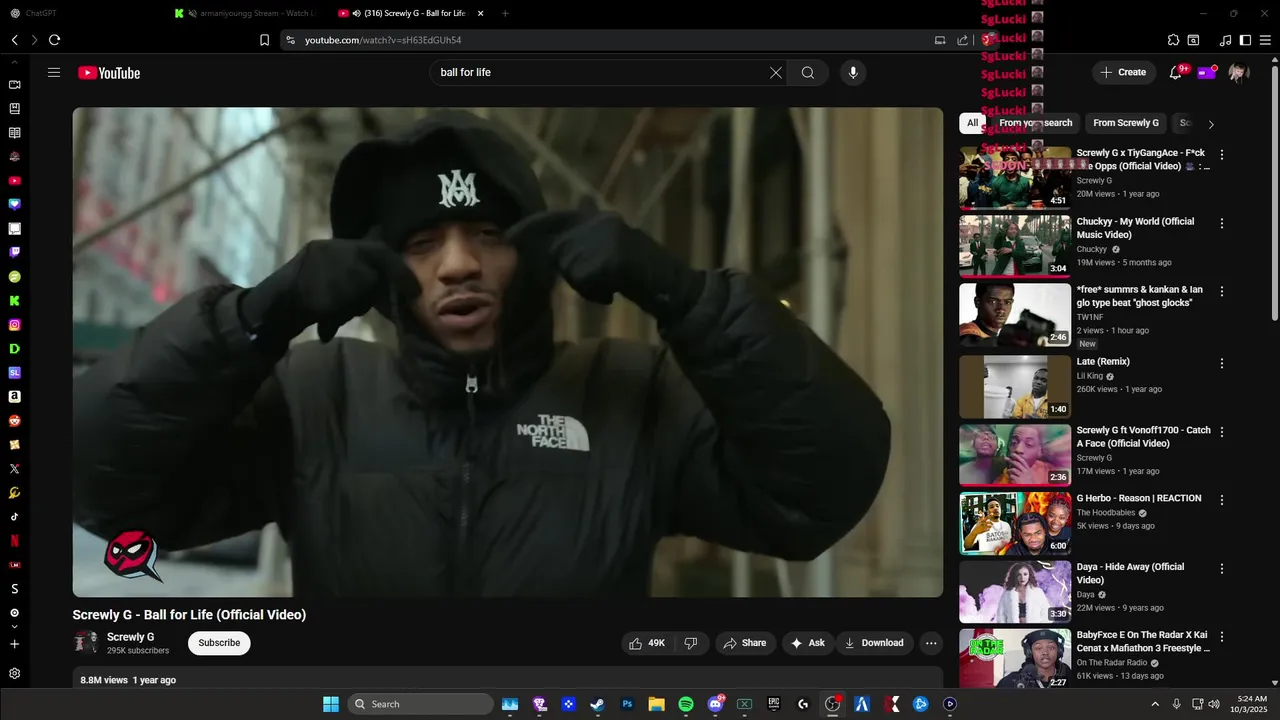Open Reddit in the browser sidebar
This screenshot has height=720, width=1280.
coord(15,421)
